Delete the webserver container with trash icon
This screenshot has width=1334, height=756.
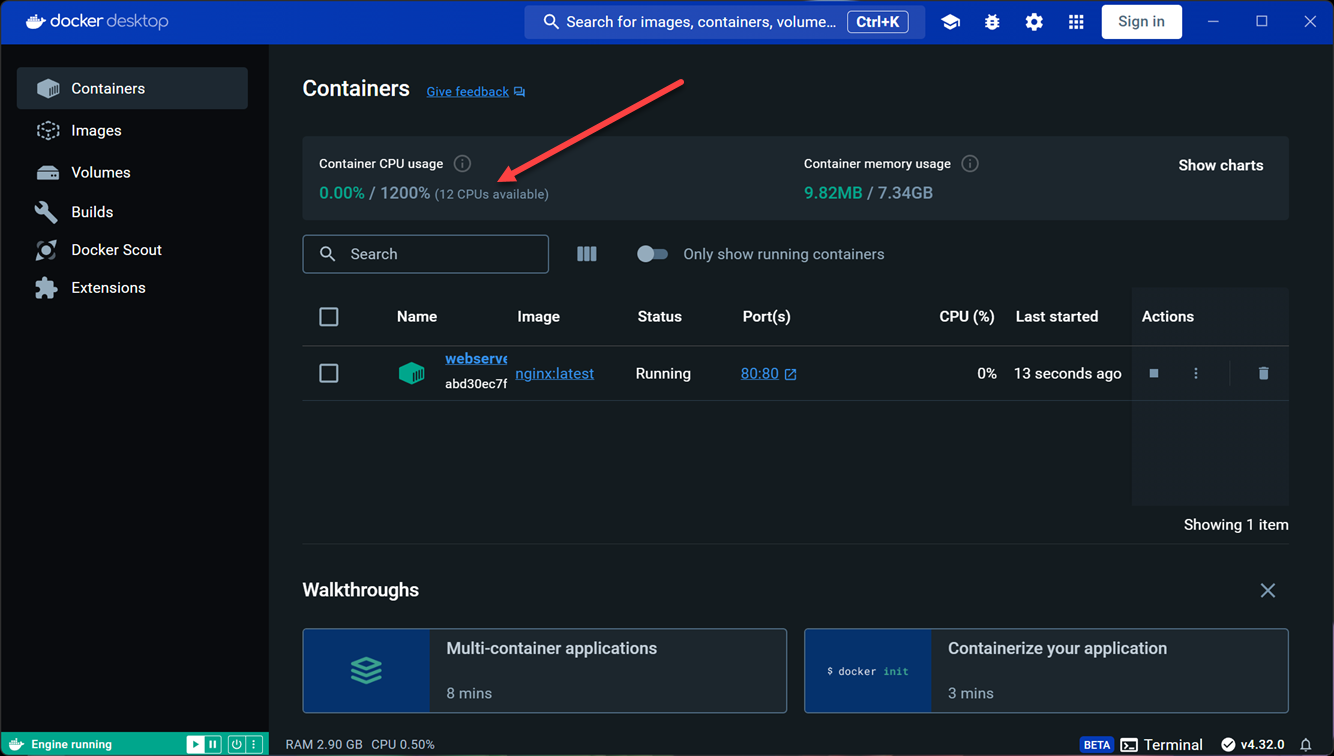click(x=1263, y=373)
